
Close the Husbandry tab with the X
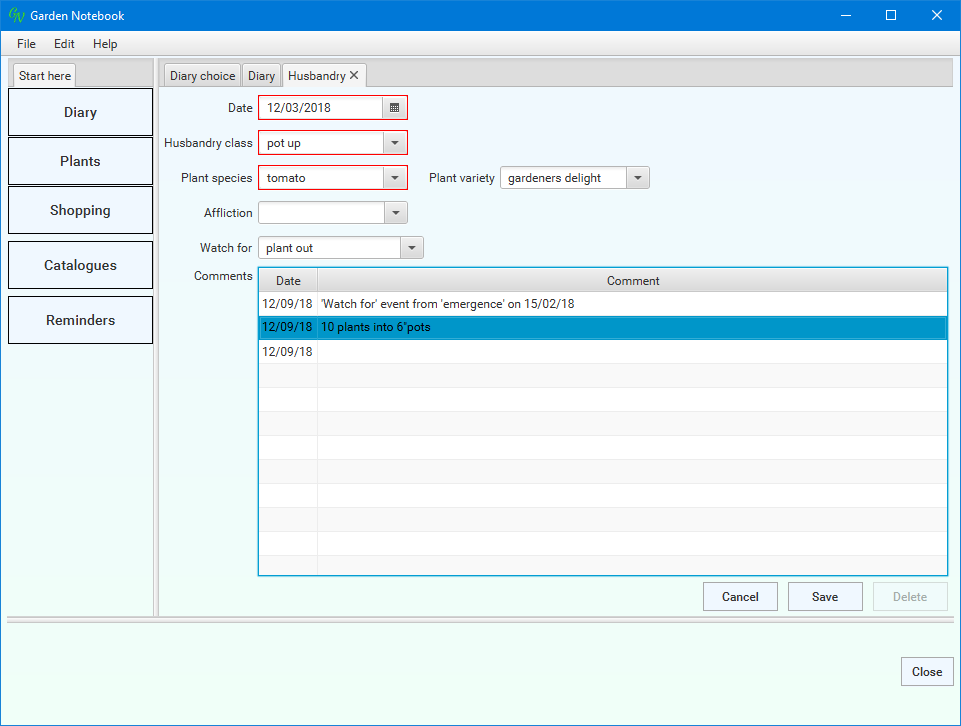pos(354,75)
